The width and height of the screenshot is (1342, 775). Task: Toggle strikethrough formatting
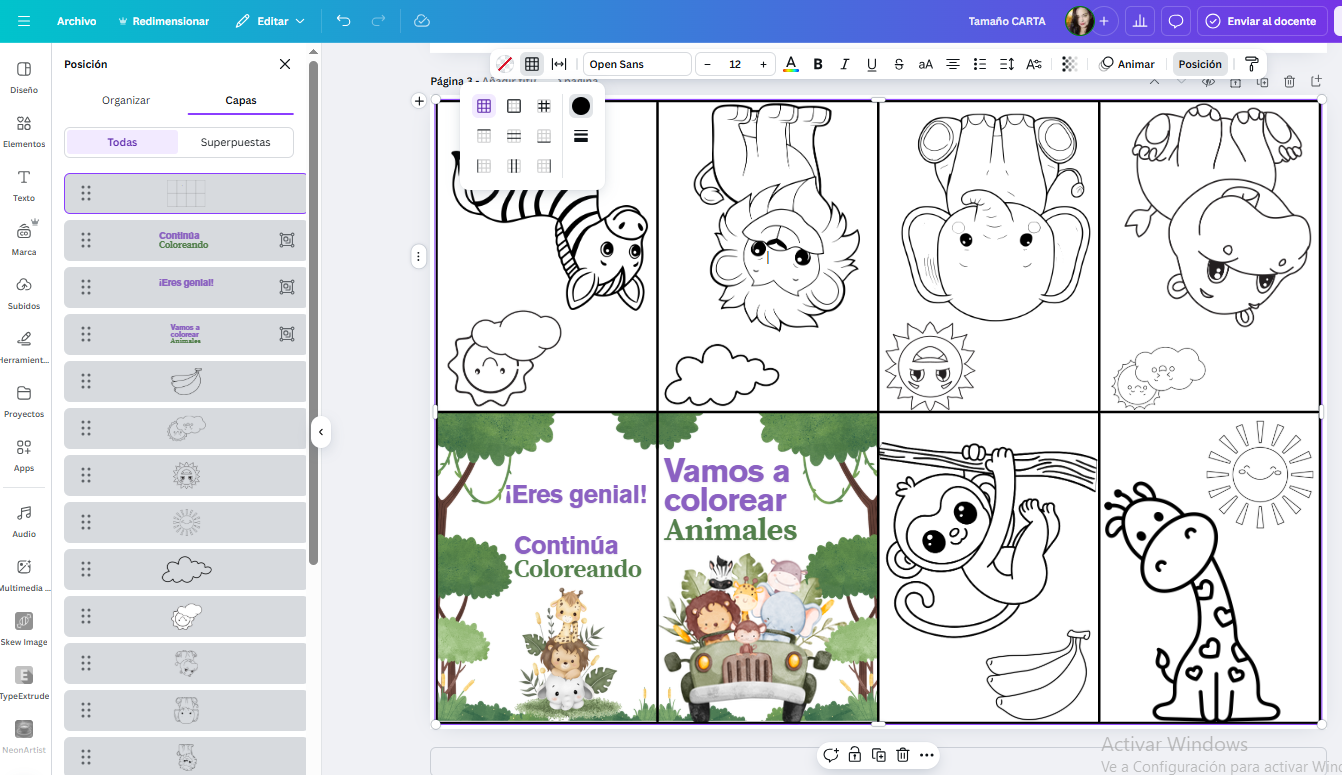click(899, 64)
